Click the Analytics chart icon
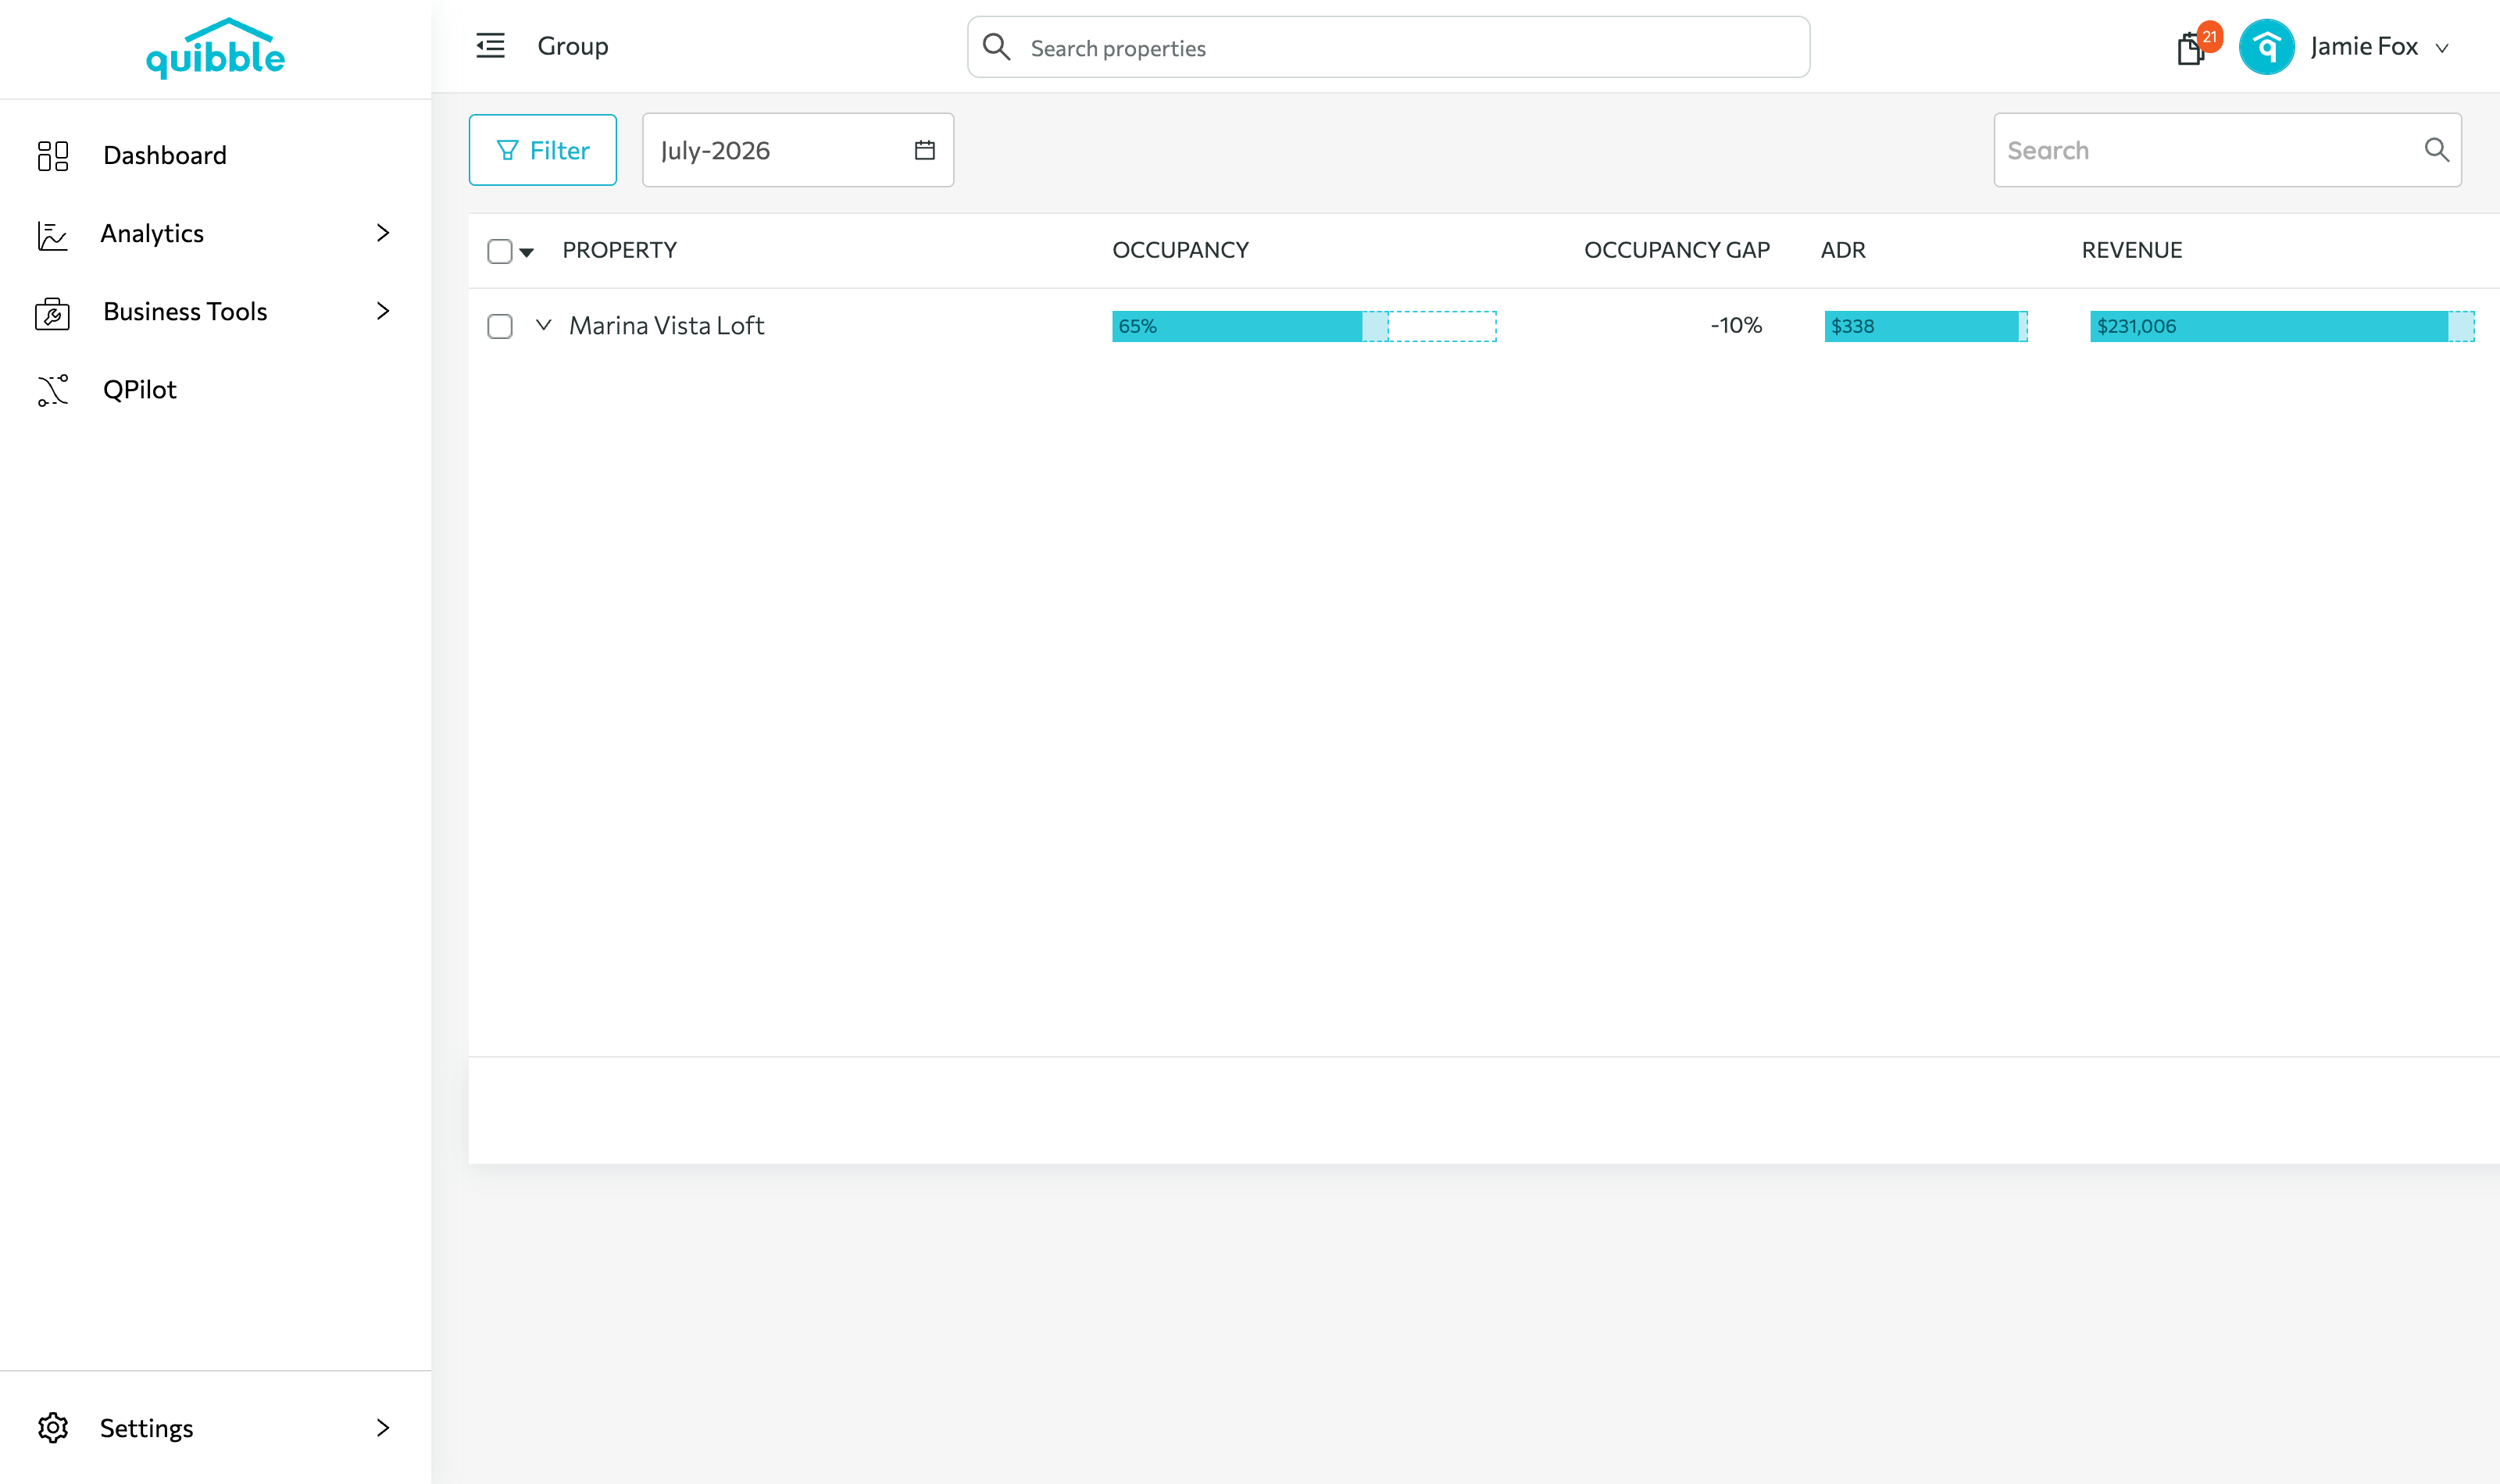Image resolution: width=2500 pixels, height=1484 pixels. (x=52, y=234)
